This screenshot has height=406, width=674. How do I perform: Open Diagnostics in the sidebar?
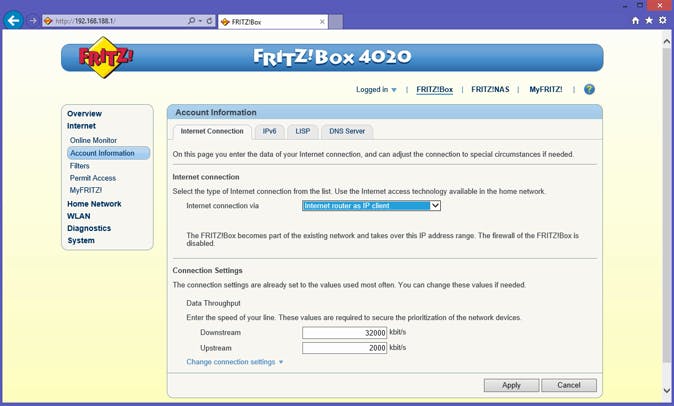[x=89, y=228]
